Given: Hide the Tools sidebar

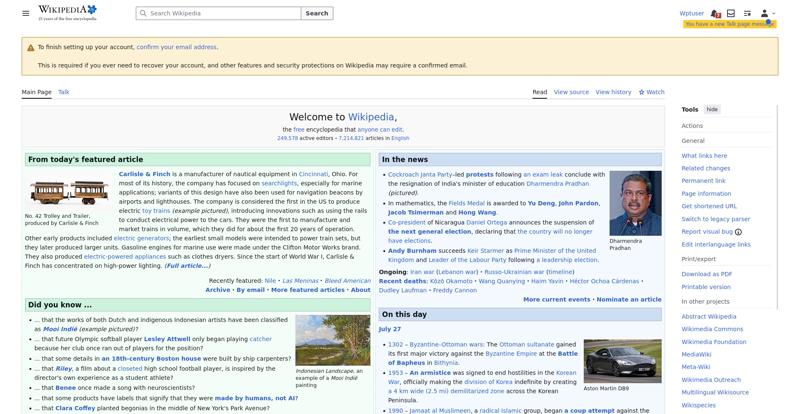Looking at the screenshot, I should point(712,109).
